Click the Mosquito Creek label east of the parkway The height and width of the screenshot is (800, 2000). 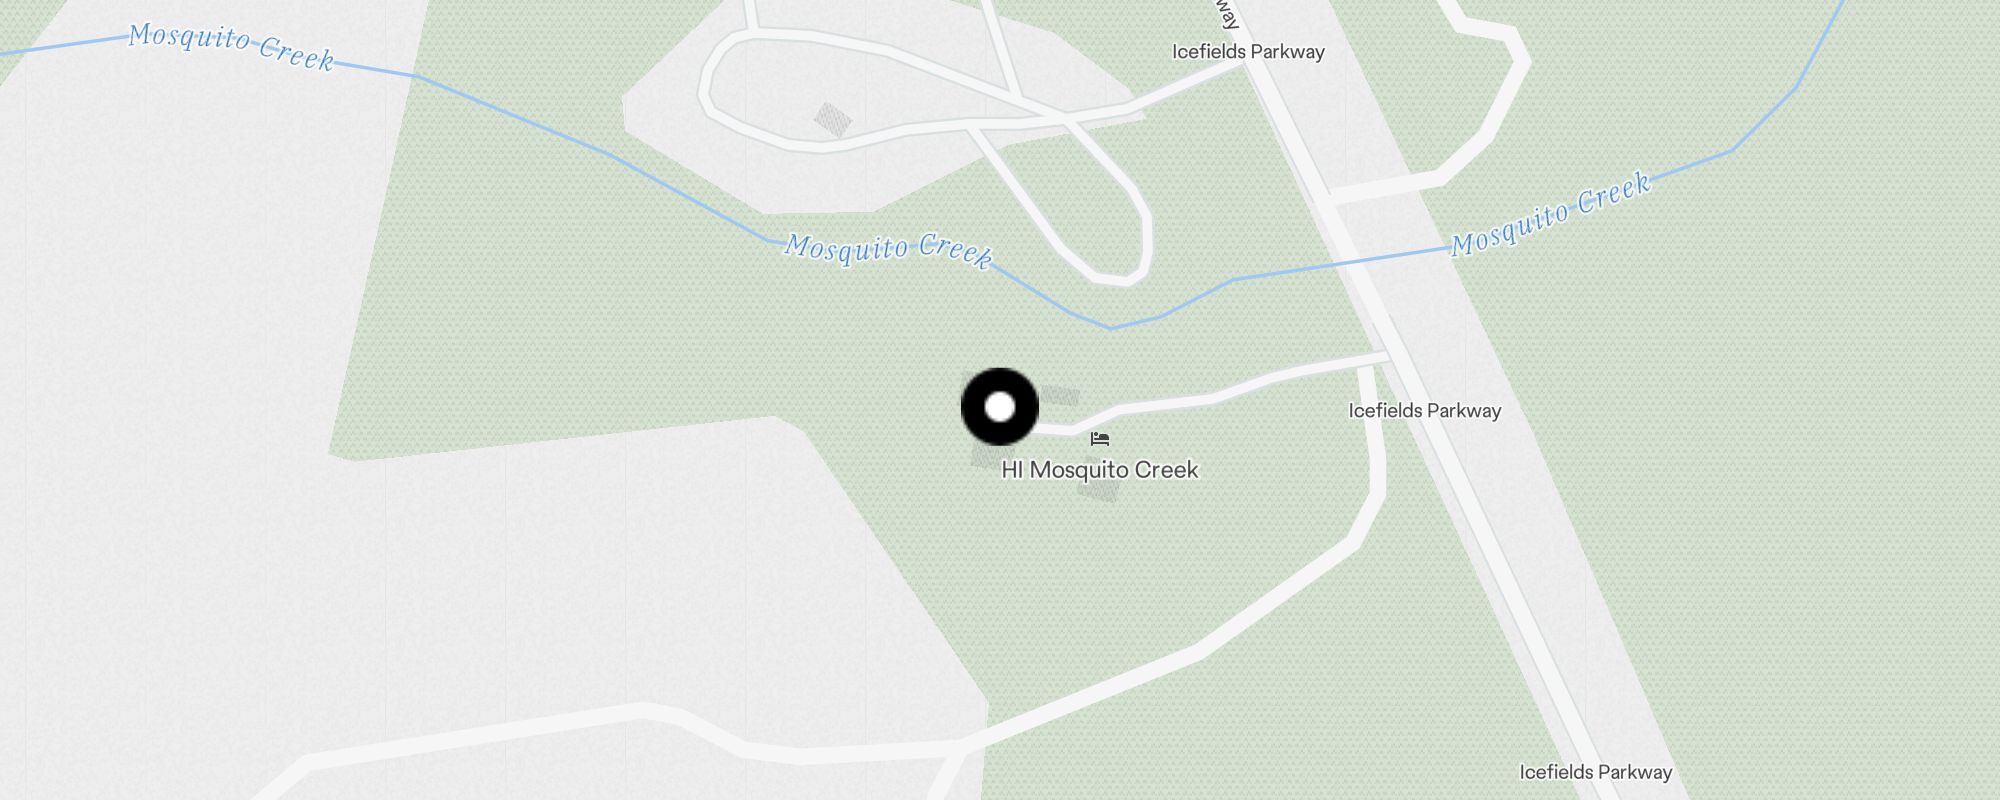click(x=1550, y=213)
